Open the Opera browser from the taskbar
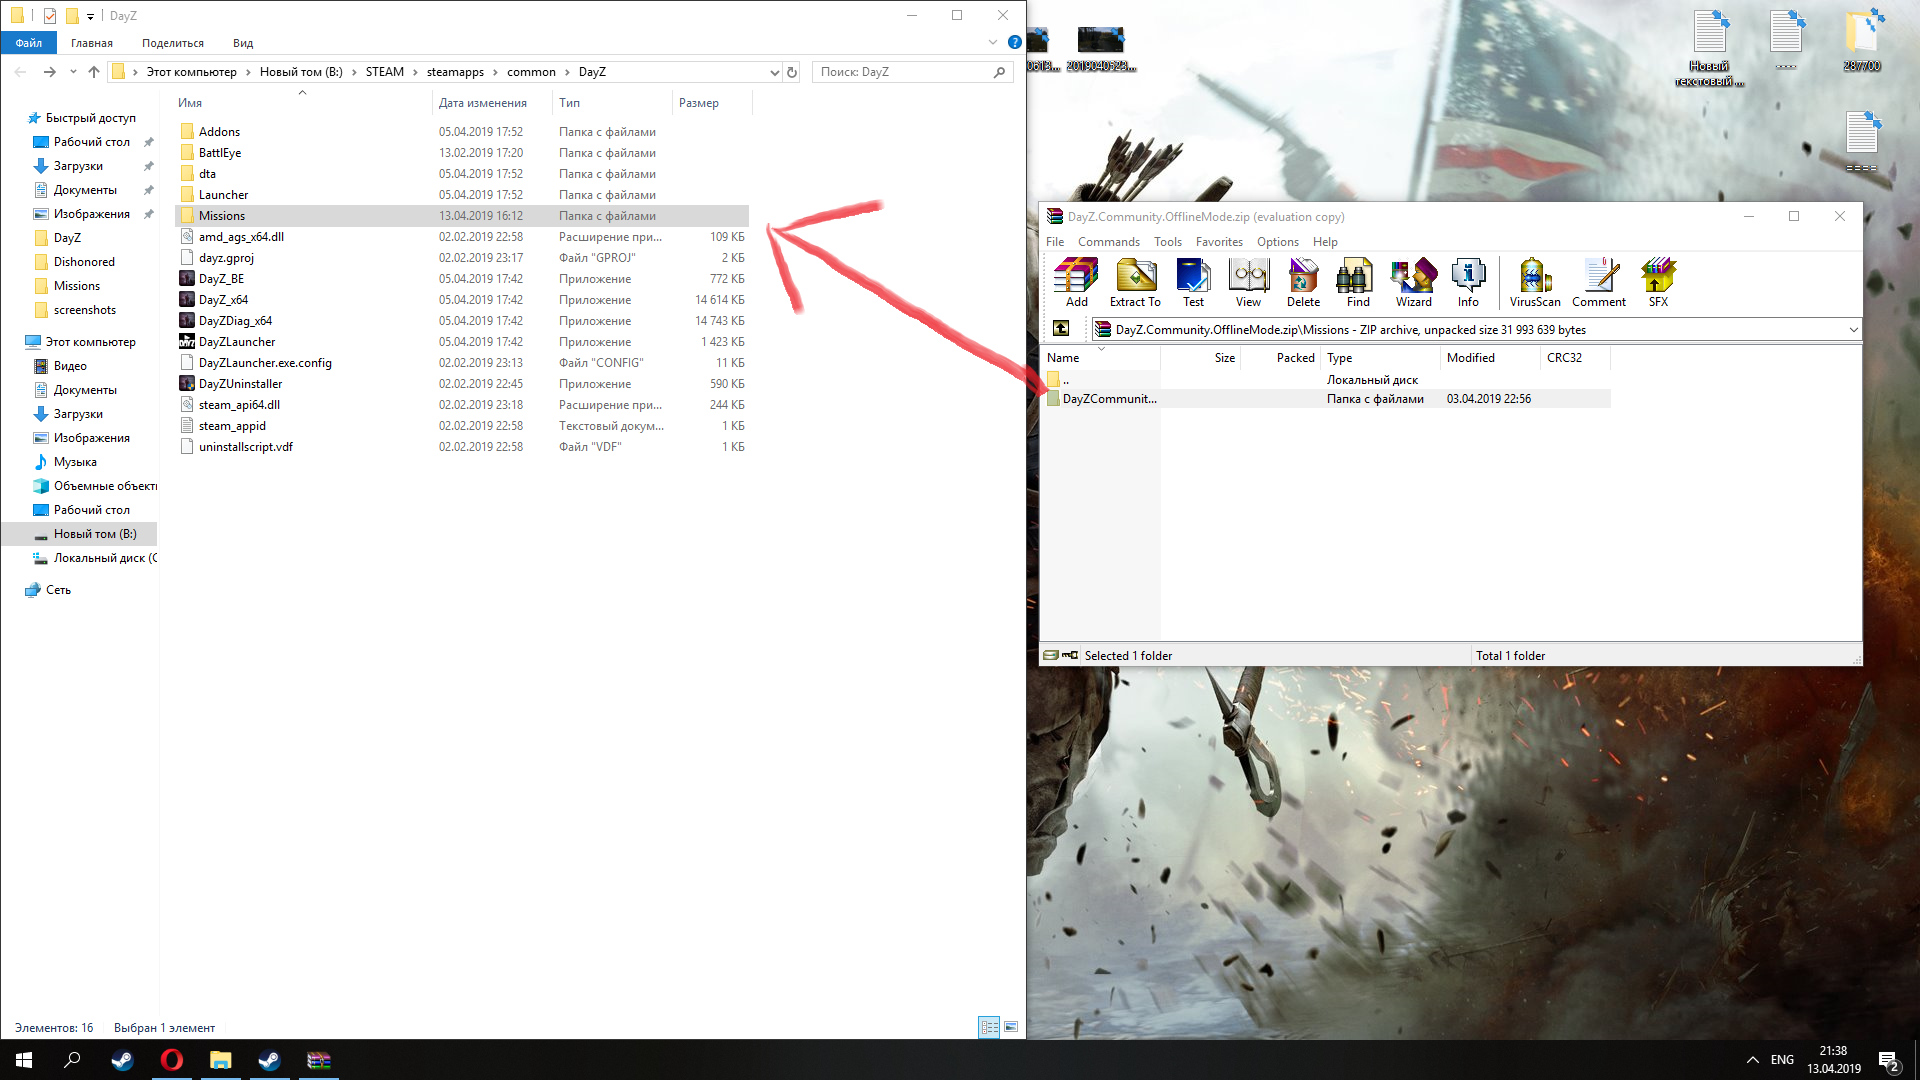The image size is (1920, 1080). coord(172,1060)
